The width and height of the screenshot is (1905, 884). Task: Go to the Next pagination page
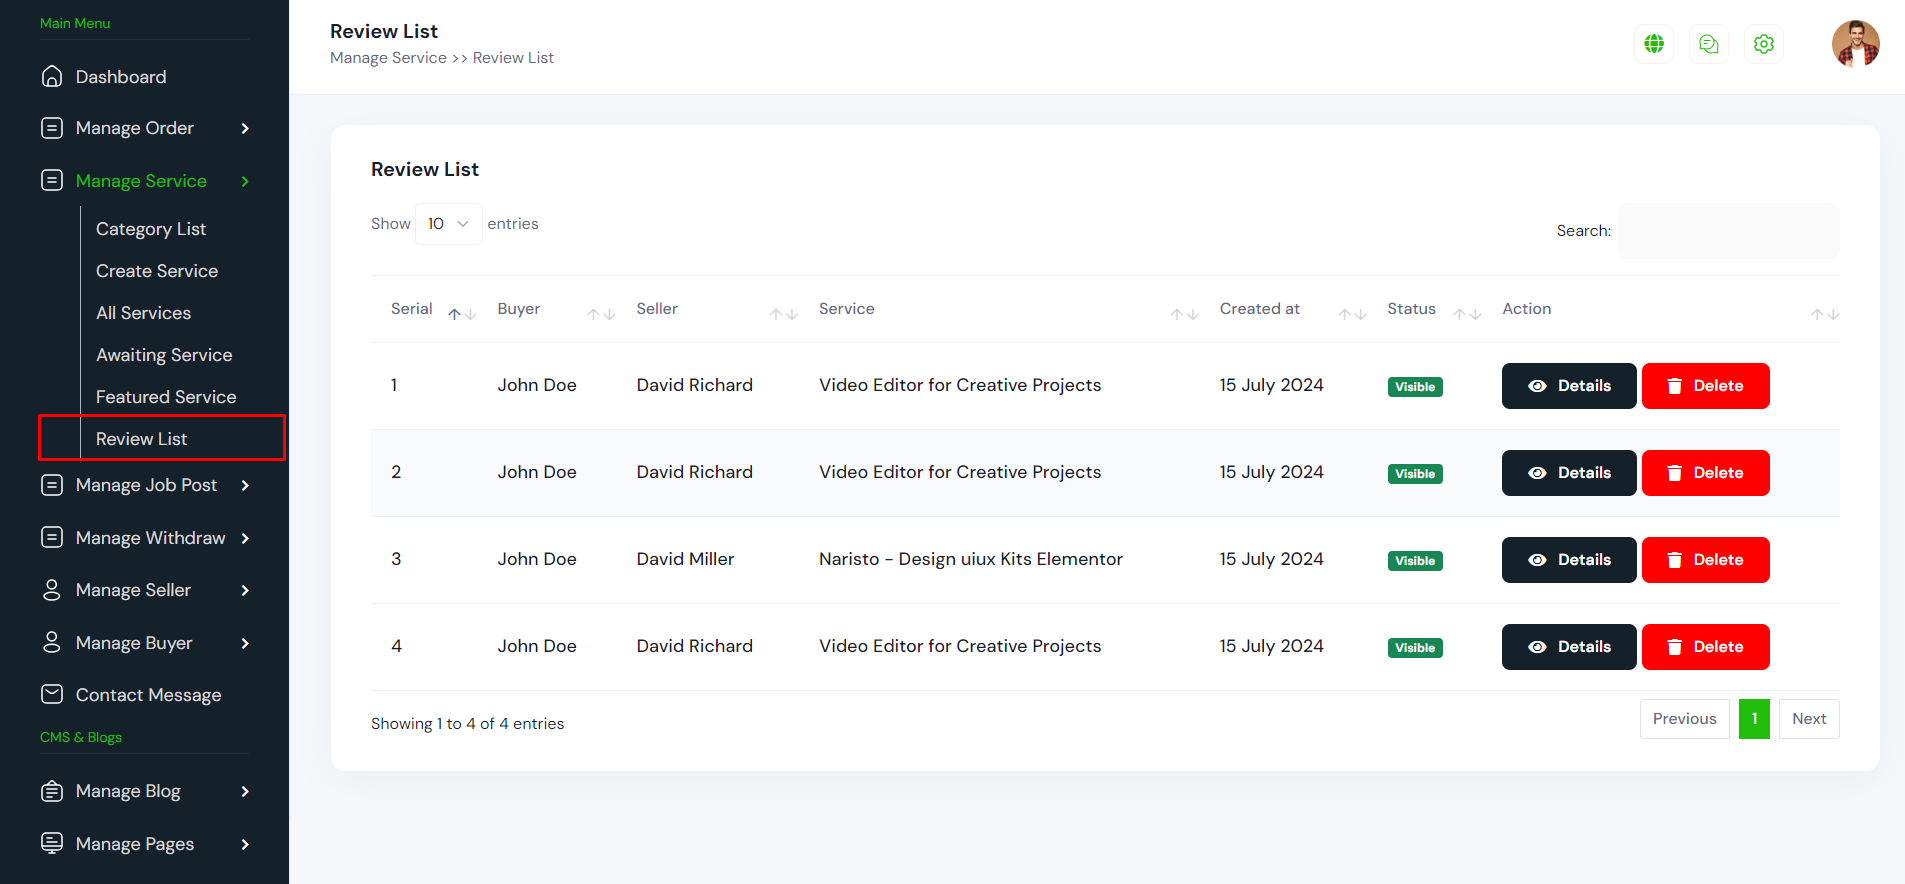(1808, 719)
